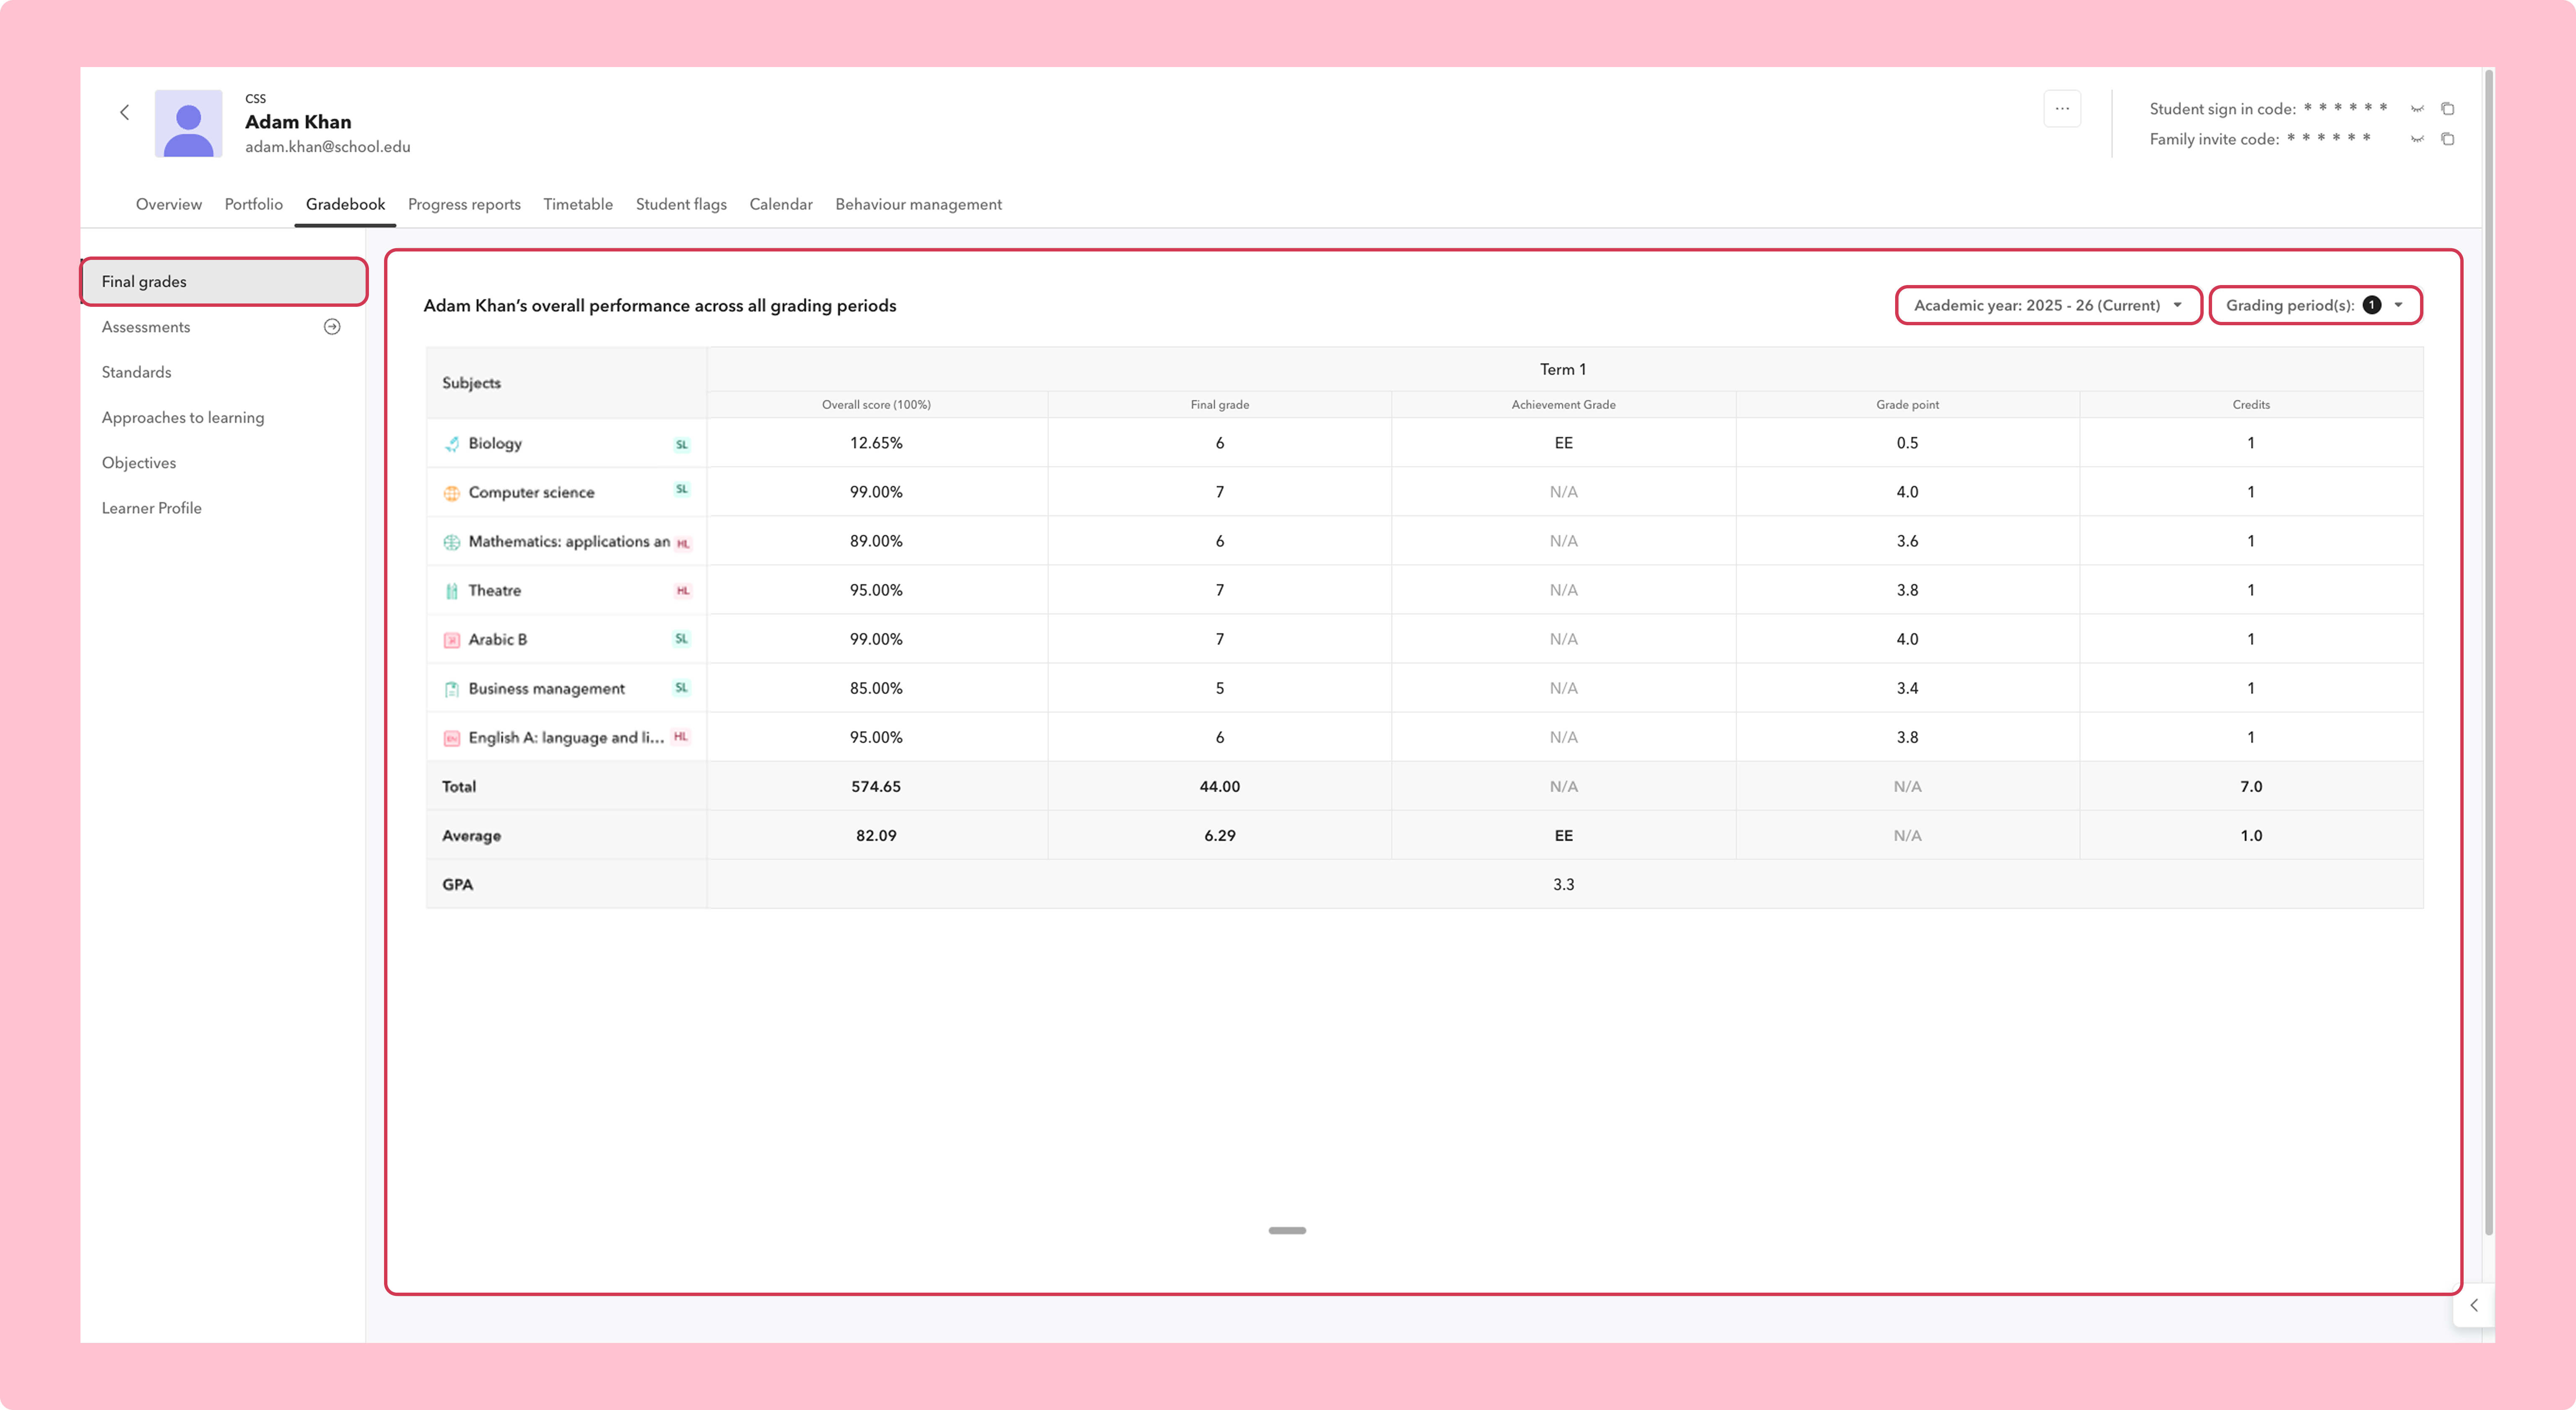Open the three-dot more options menu
The height and width of the screenshot is (1410, 2576).
point(2062,109)
